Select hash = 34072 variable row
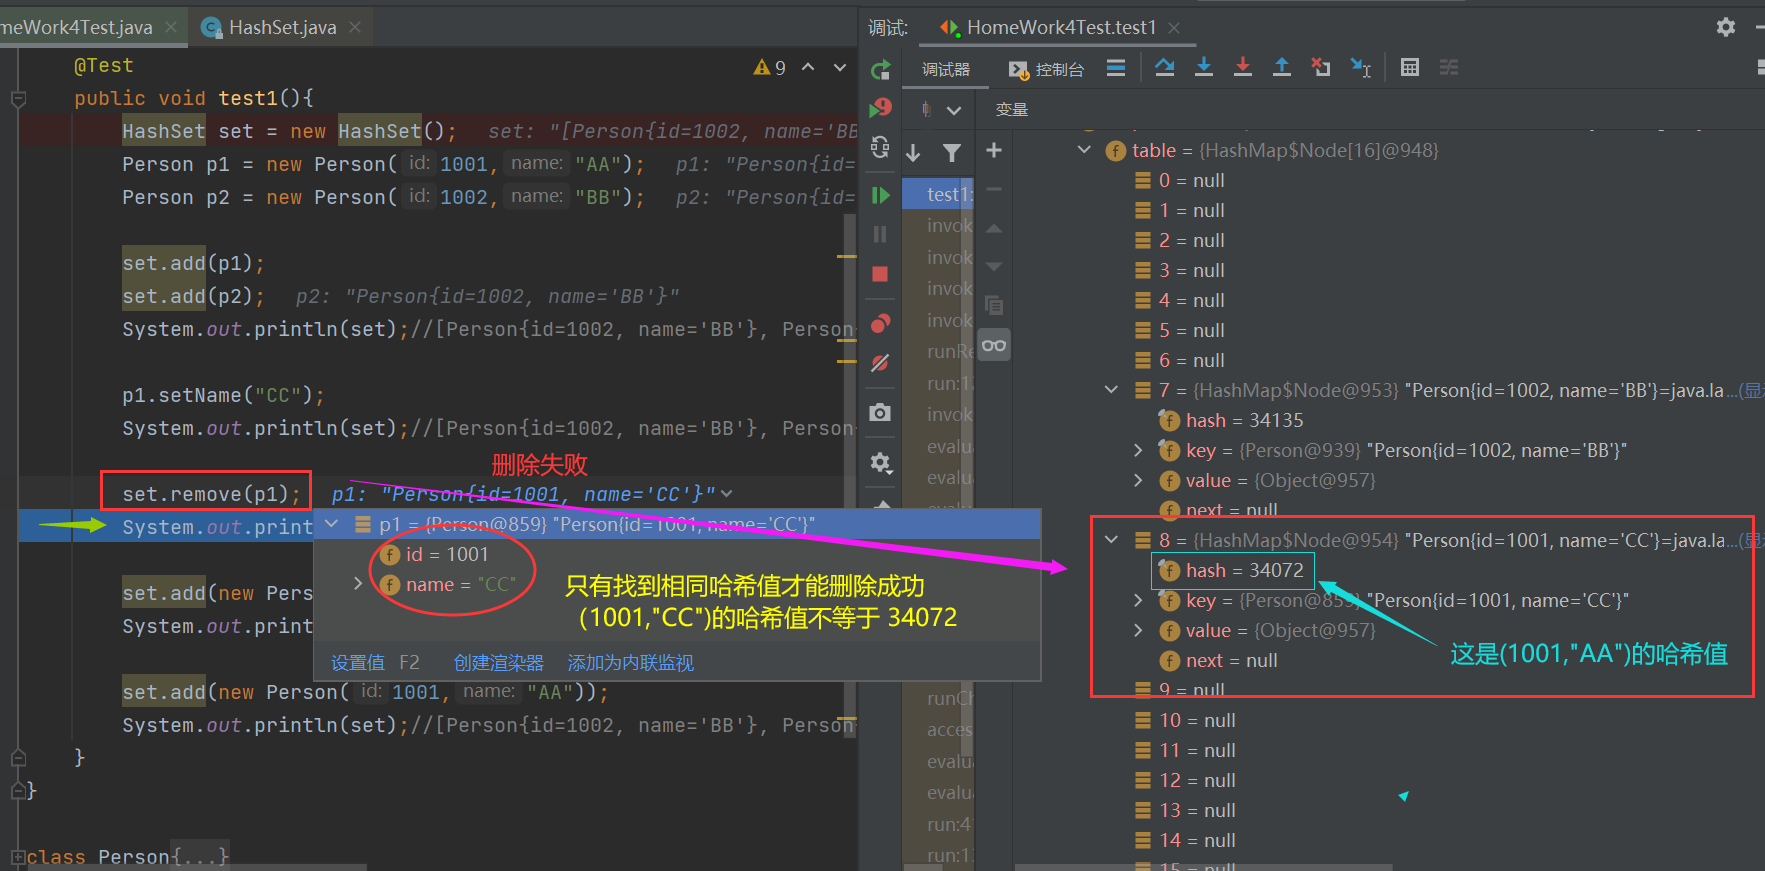This screenshot has height=871, width=1765. click(x=1233, y=570)
